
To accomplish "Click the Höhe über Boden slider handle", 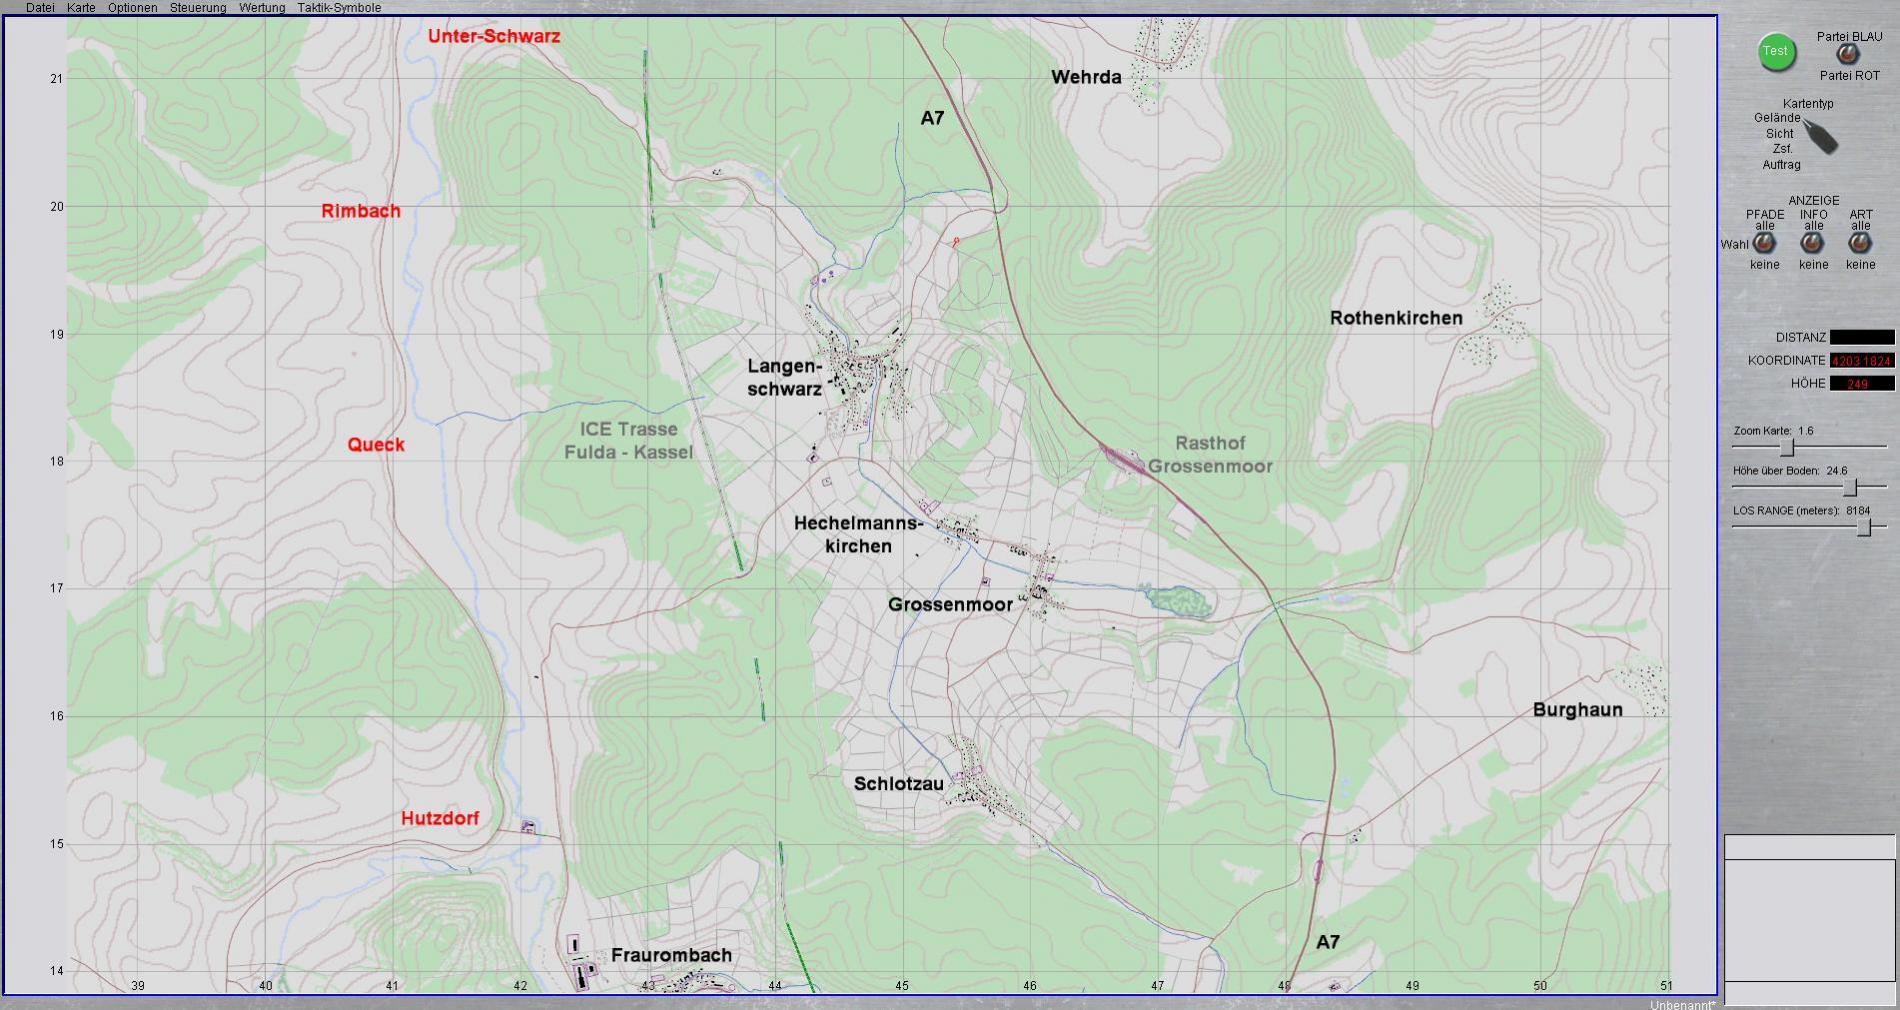I will [x=1851, y=487].
